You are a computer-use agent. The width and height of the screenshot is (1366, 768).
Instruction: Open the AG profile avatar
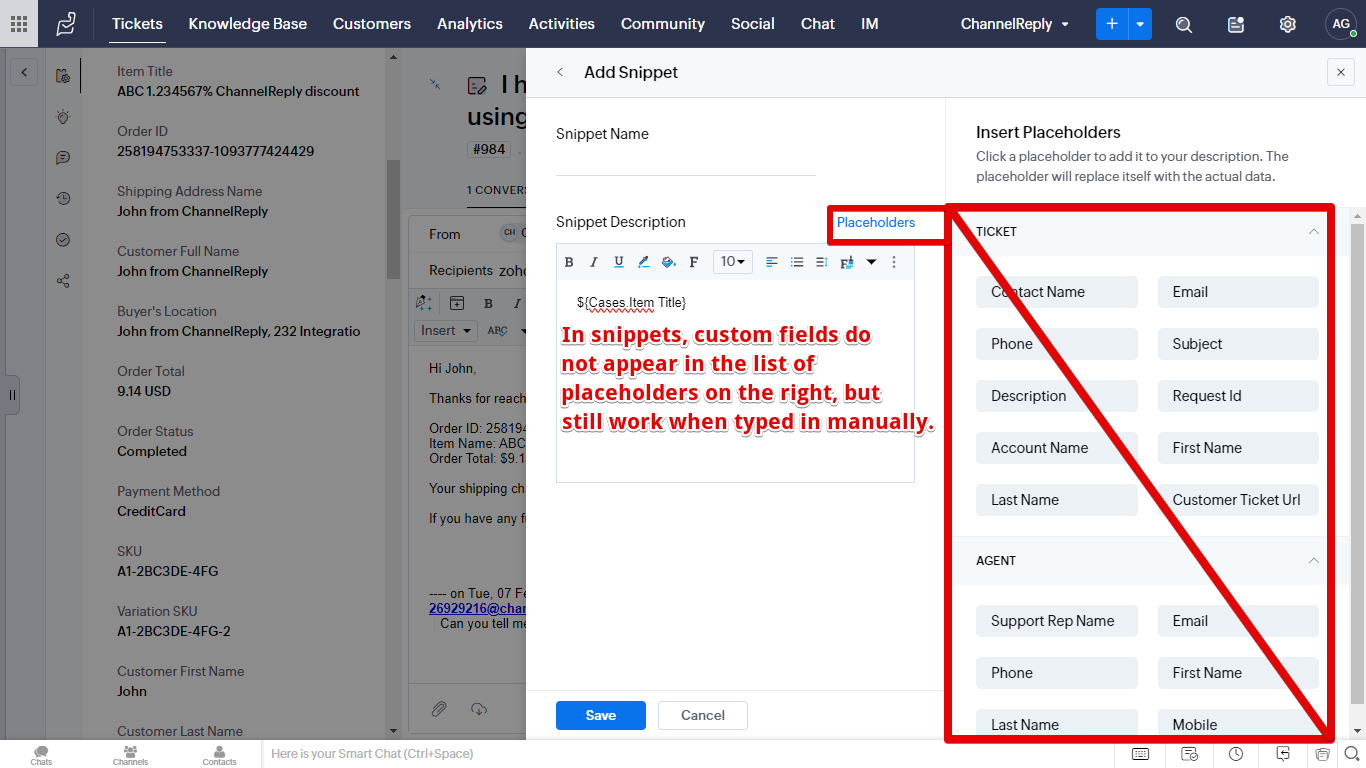(1341, 24)
